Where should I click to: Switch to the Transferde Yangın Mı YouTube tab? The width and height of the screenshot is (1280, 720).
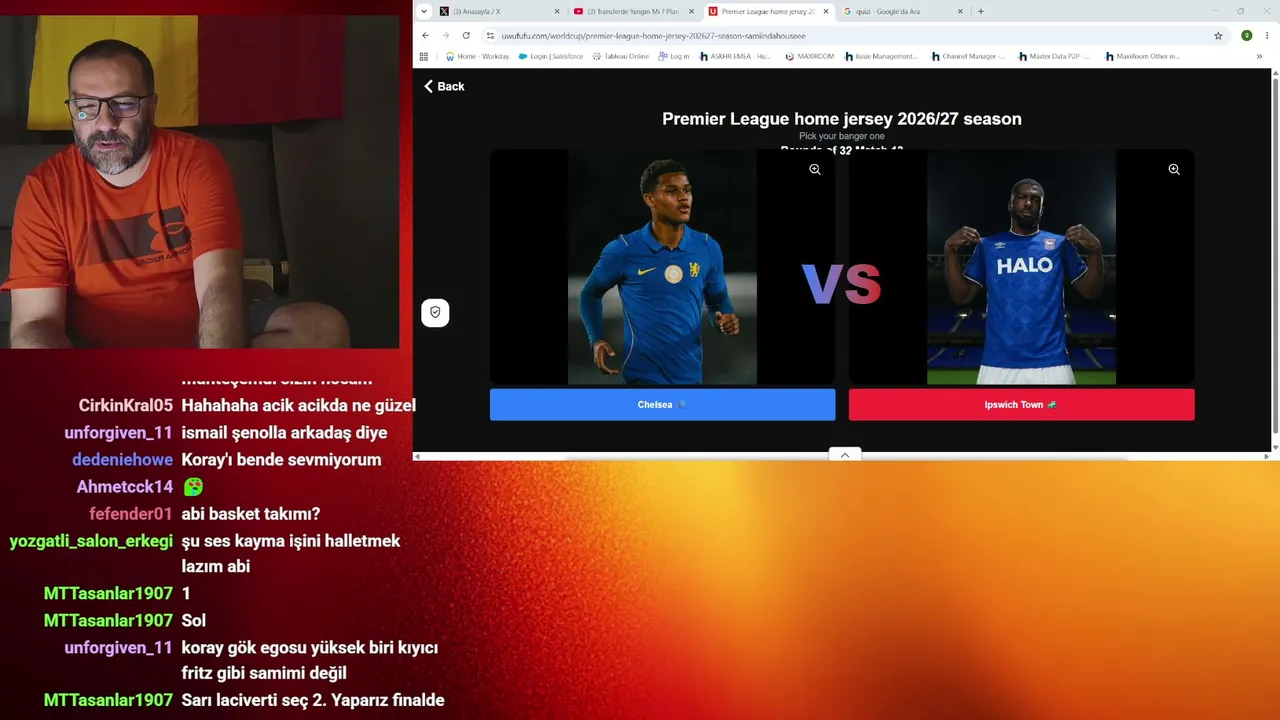tap(634, 11)
